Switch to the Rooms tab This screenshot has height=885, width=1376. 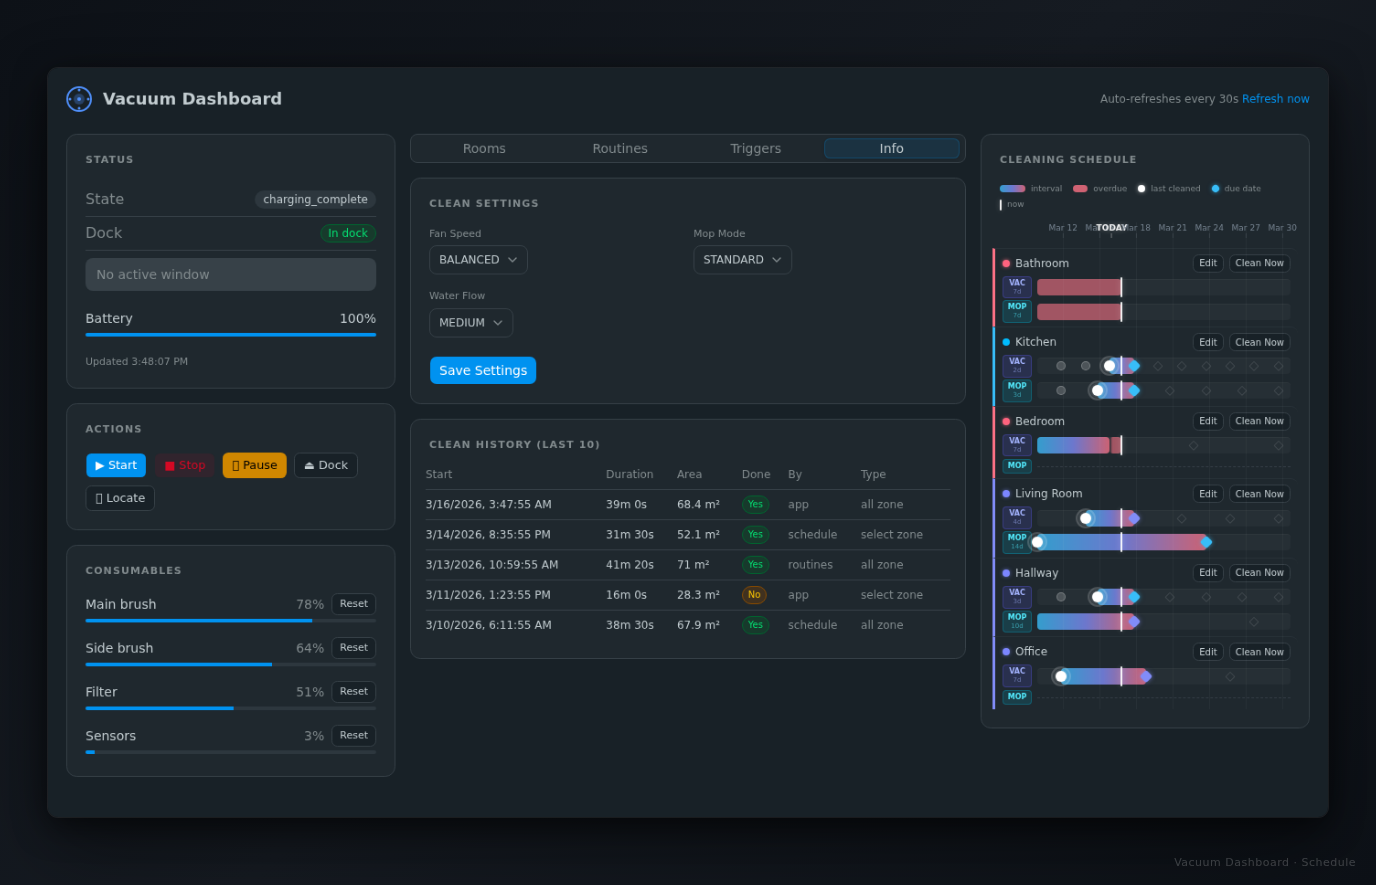coord(484,148)
